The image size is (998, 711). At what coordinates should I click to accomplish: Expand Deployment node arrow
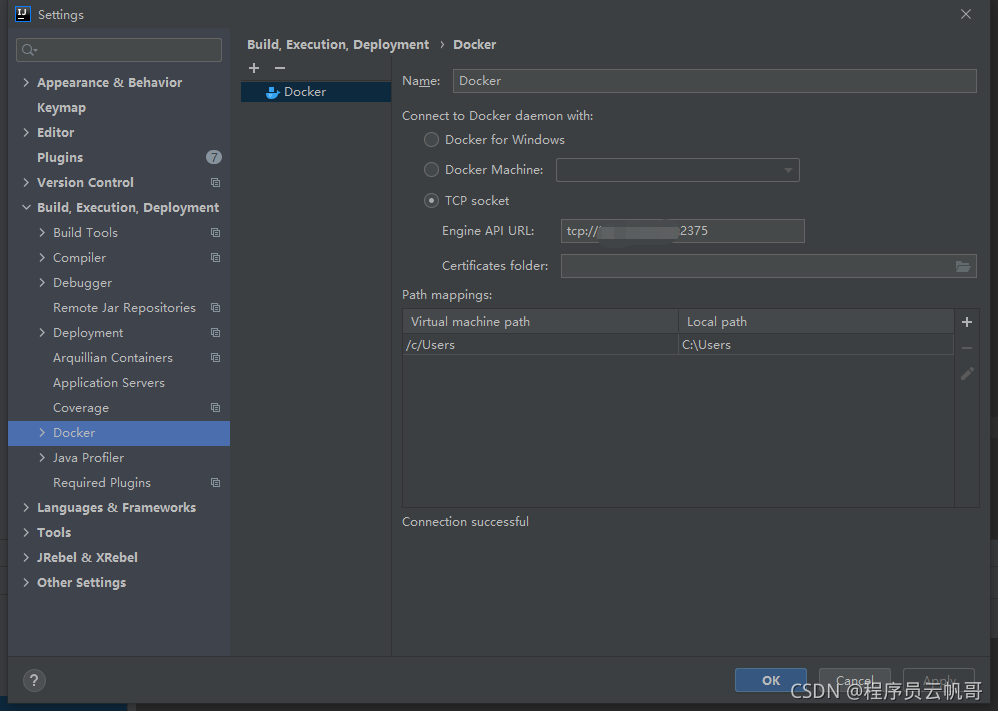click(42, 333)
